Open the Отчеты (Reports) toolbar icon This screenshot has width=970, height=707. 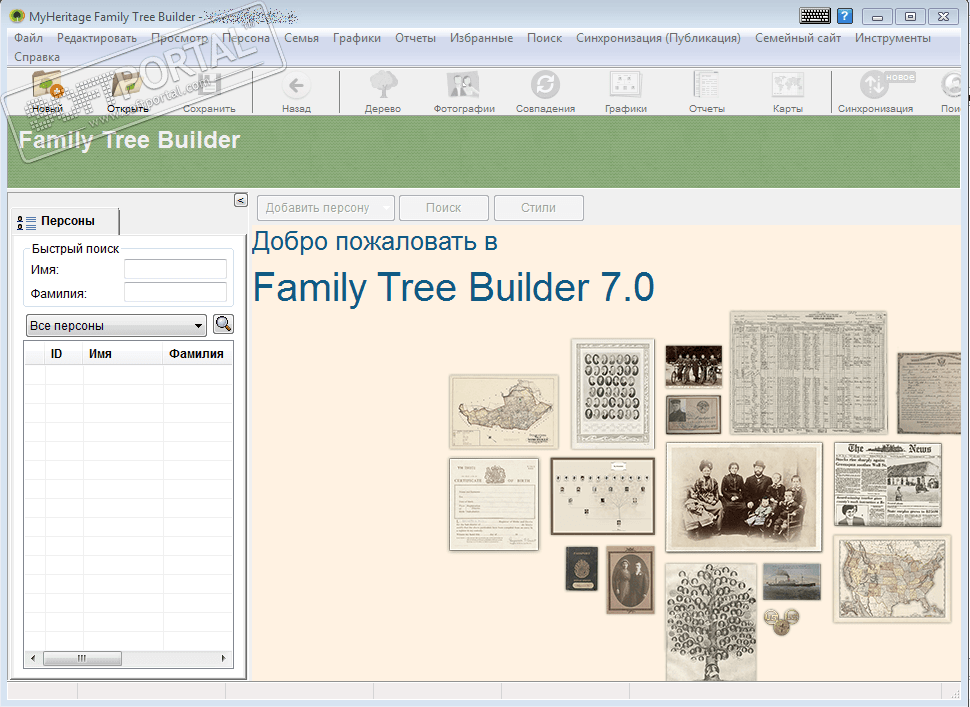pos(706,85)
